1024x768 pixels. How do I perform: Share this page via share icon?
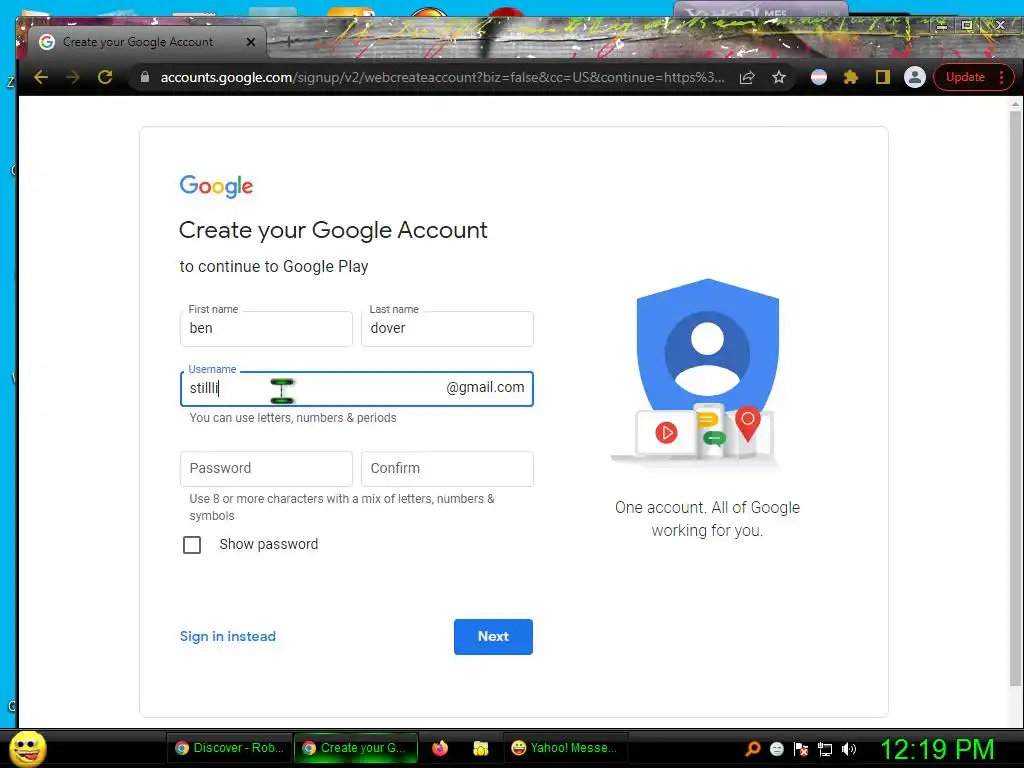tap(747, 77)
